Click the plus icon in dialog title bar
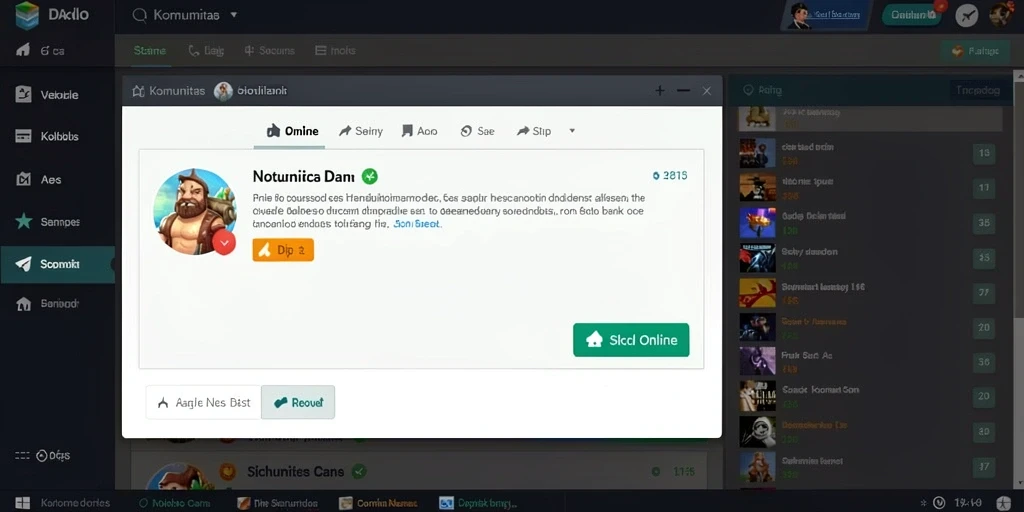The height and width of the screenshot is (512, 1024). [660, 91]
